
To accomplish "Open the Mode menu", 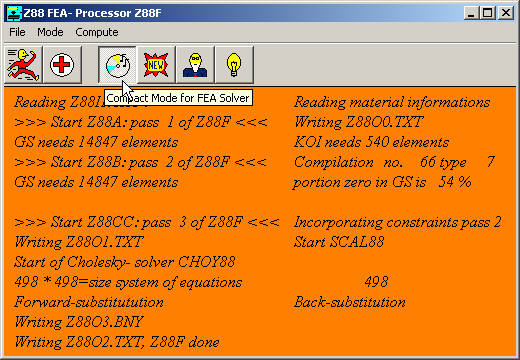I will coord(50,32).
